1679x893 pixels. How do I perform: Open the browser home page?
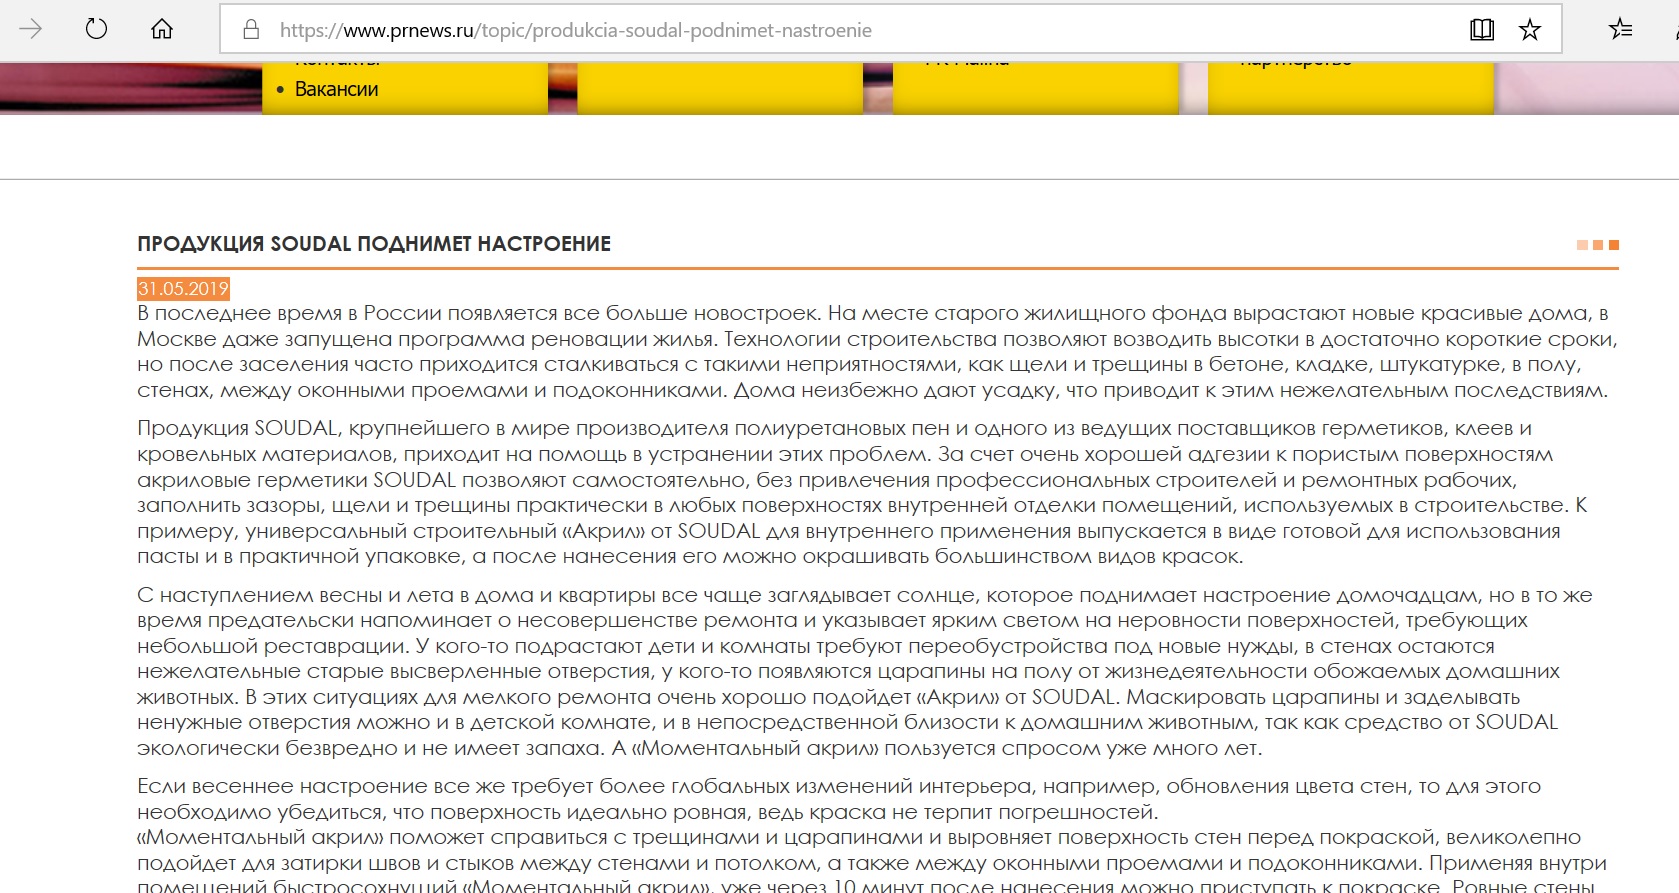[162, 29]
